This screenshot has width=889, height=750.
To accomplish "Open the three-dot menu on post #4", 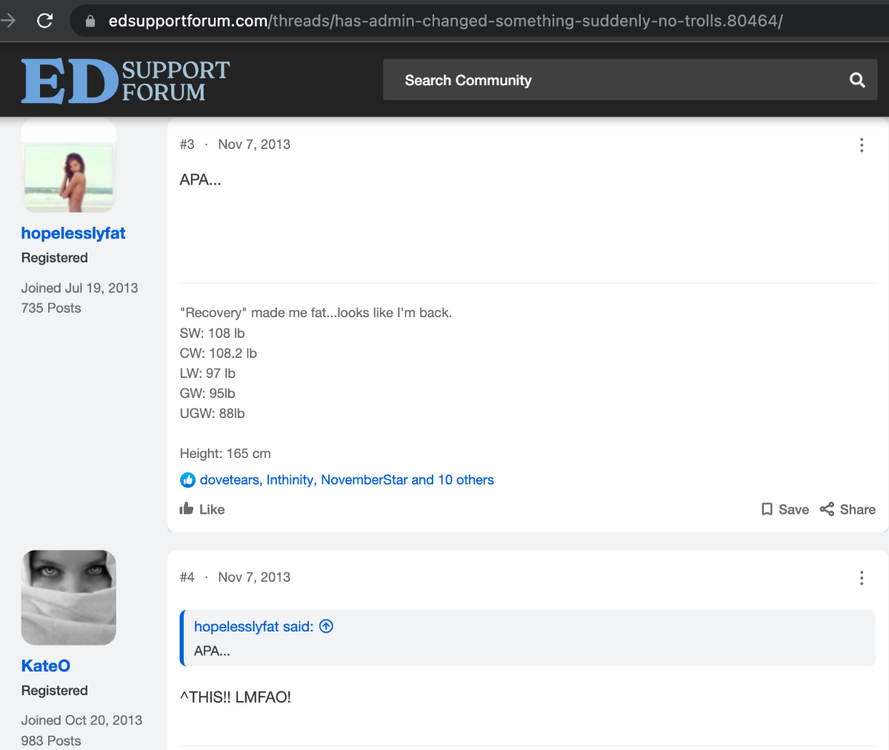I will [861, 578].
